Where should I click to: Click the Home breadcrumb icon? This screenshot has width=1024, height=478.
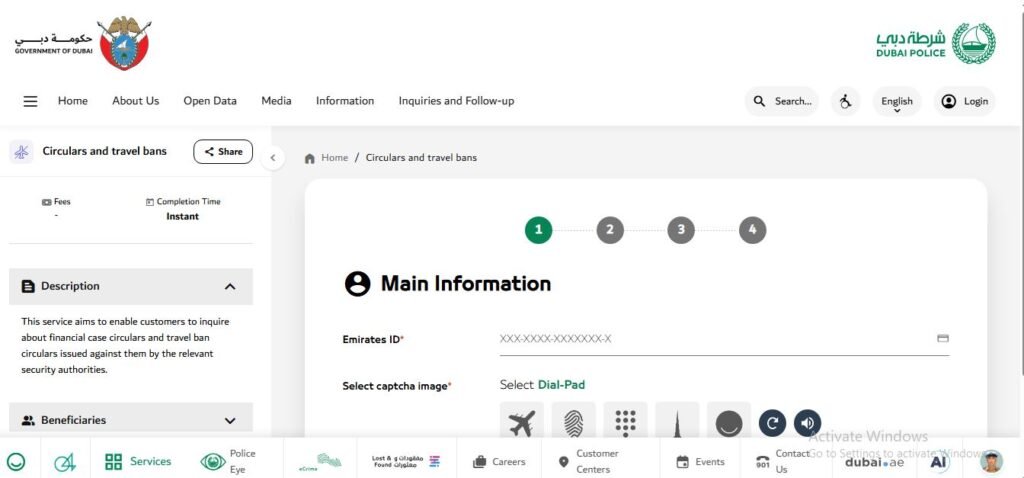[x=310, y=158]
